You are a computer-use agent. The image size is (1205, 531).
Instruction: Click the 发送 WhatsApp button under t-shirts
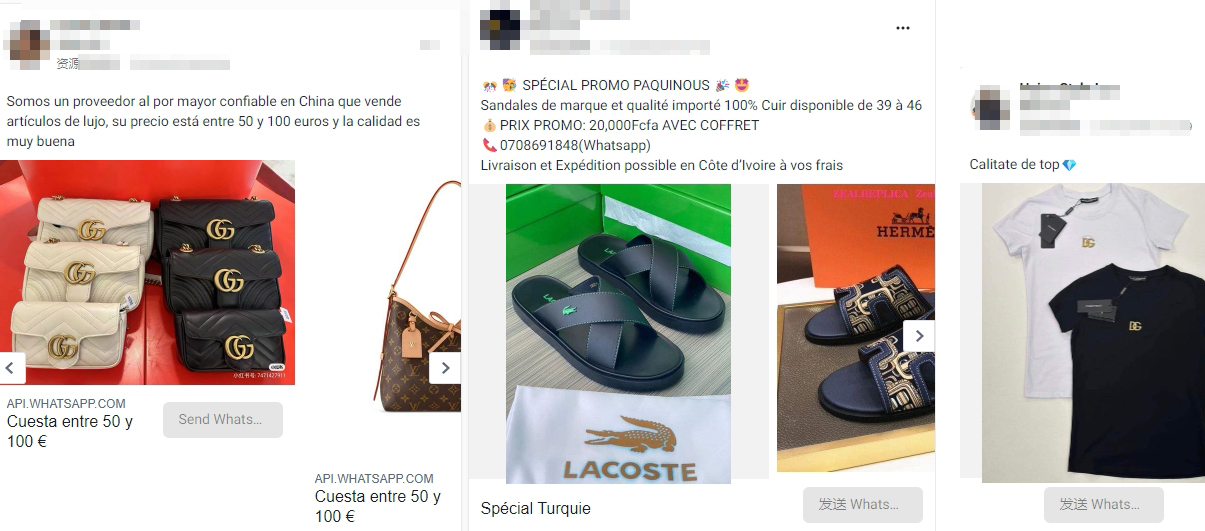tap(1104, 505)
